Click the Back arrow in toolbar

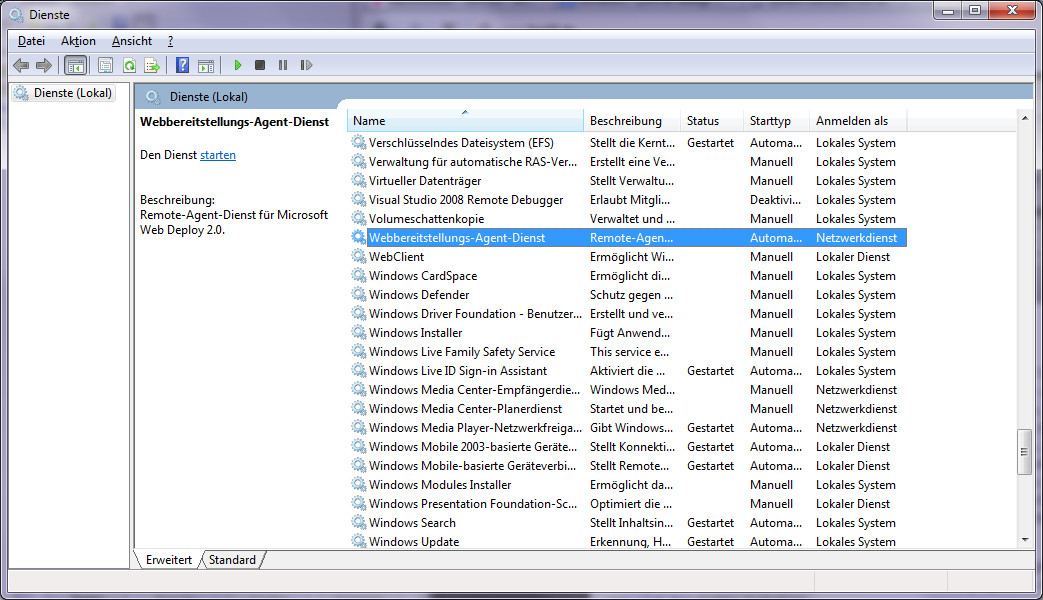(x=20, y=66)
